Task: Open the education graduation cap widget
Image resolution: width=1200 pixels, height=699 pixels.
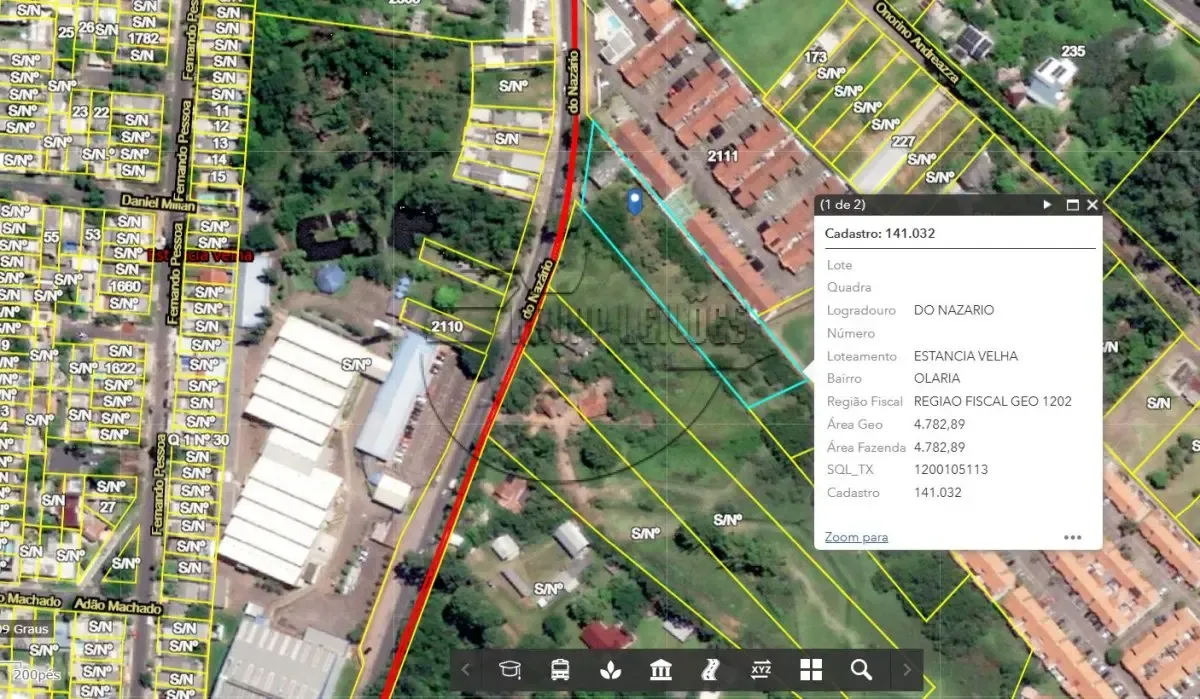Action: click(510, 670)
